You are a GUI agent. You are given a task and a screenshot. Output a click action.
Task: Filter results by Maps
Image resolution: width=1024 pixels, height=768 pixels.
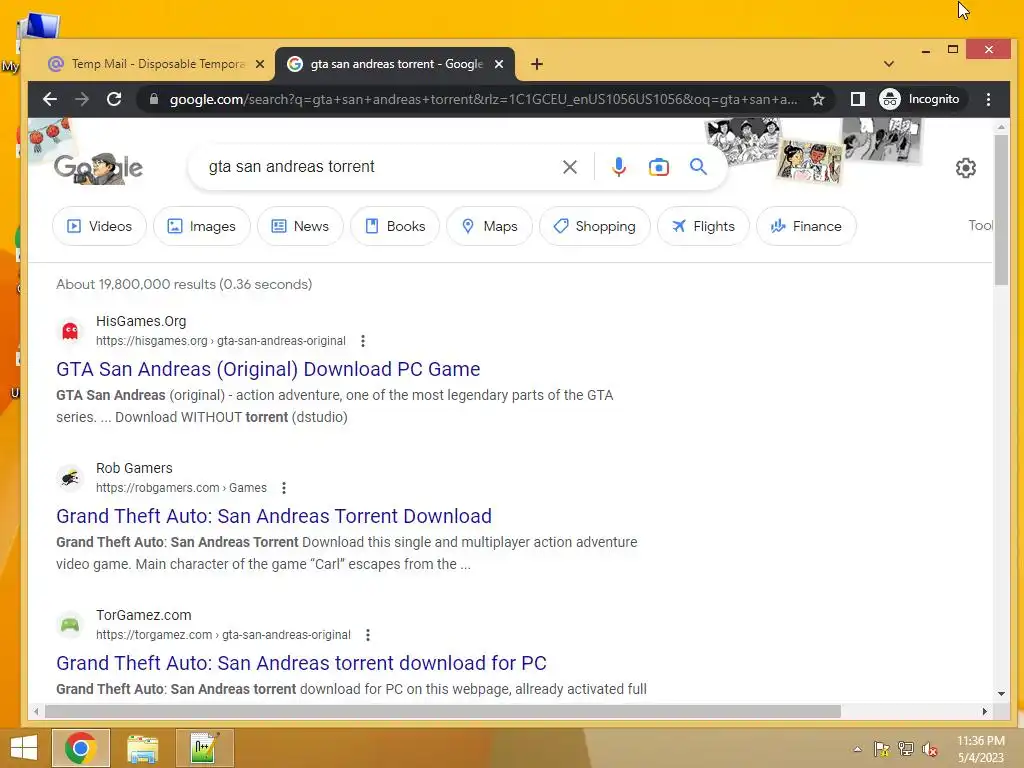click(489, 226)
